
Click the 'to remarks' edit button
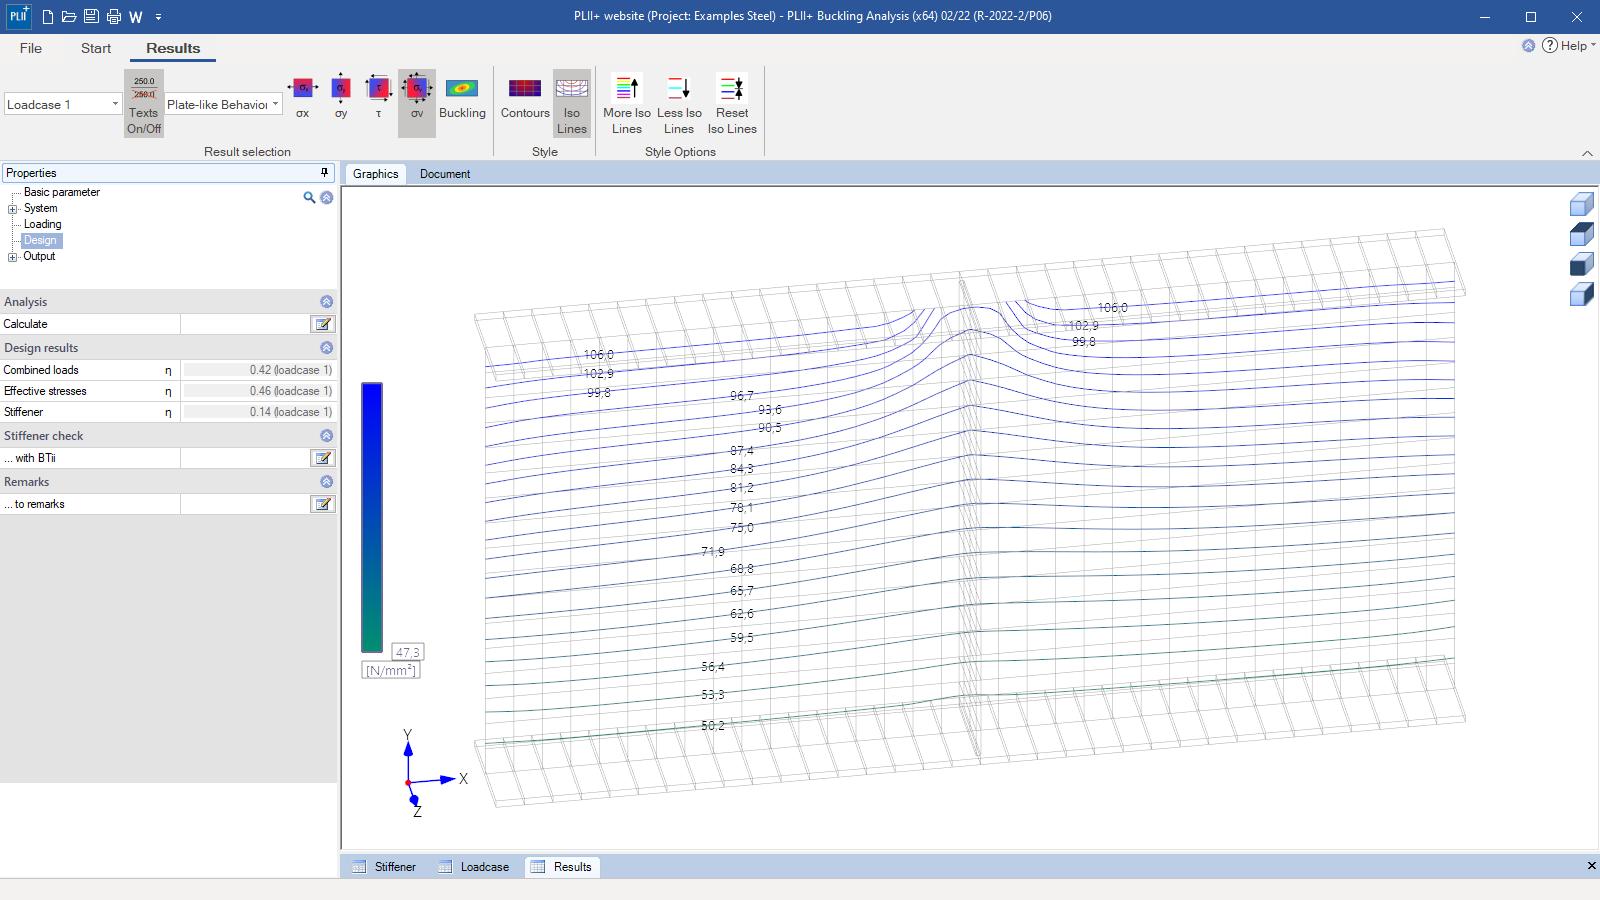[323, 504]
